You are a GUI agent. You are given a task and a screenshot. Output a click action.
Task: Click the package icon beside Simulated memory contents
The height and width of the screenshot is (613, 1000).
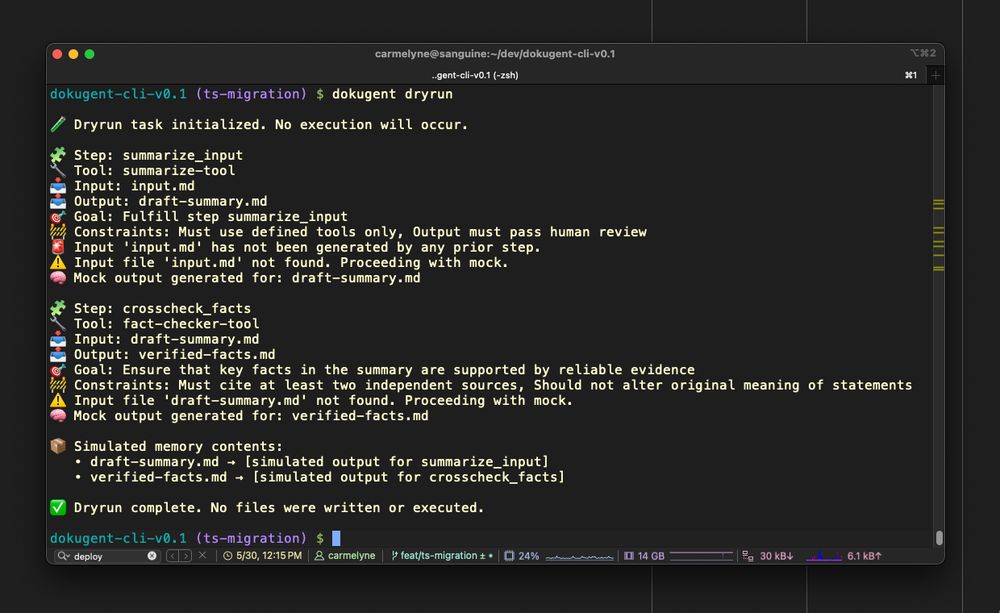[58, 446]
